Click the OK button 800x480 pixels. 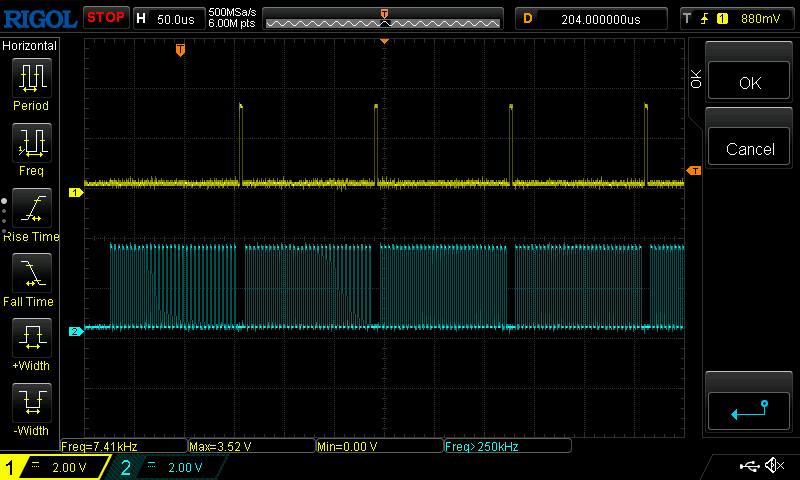[749, 81]
